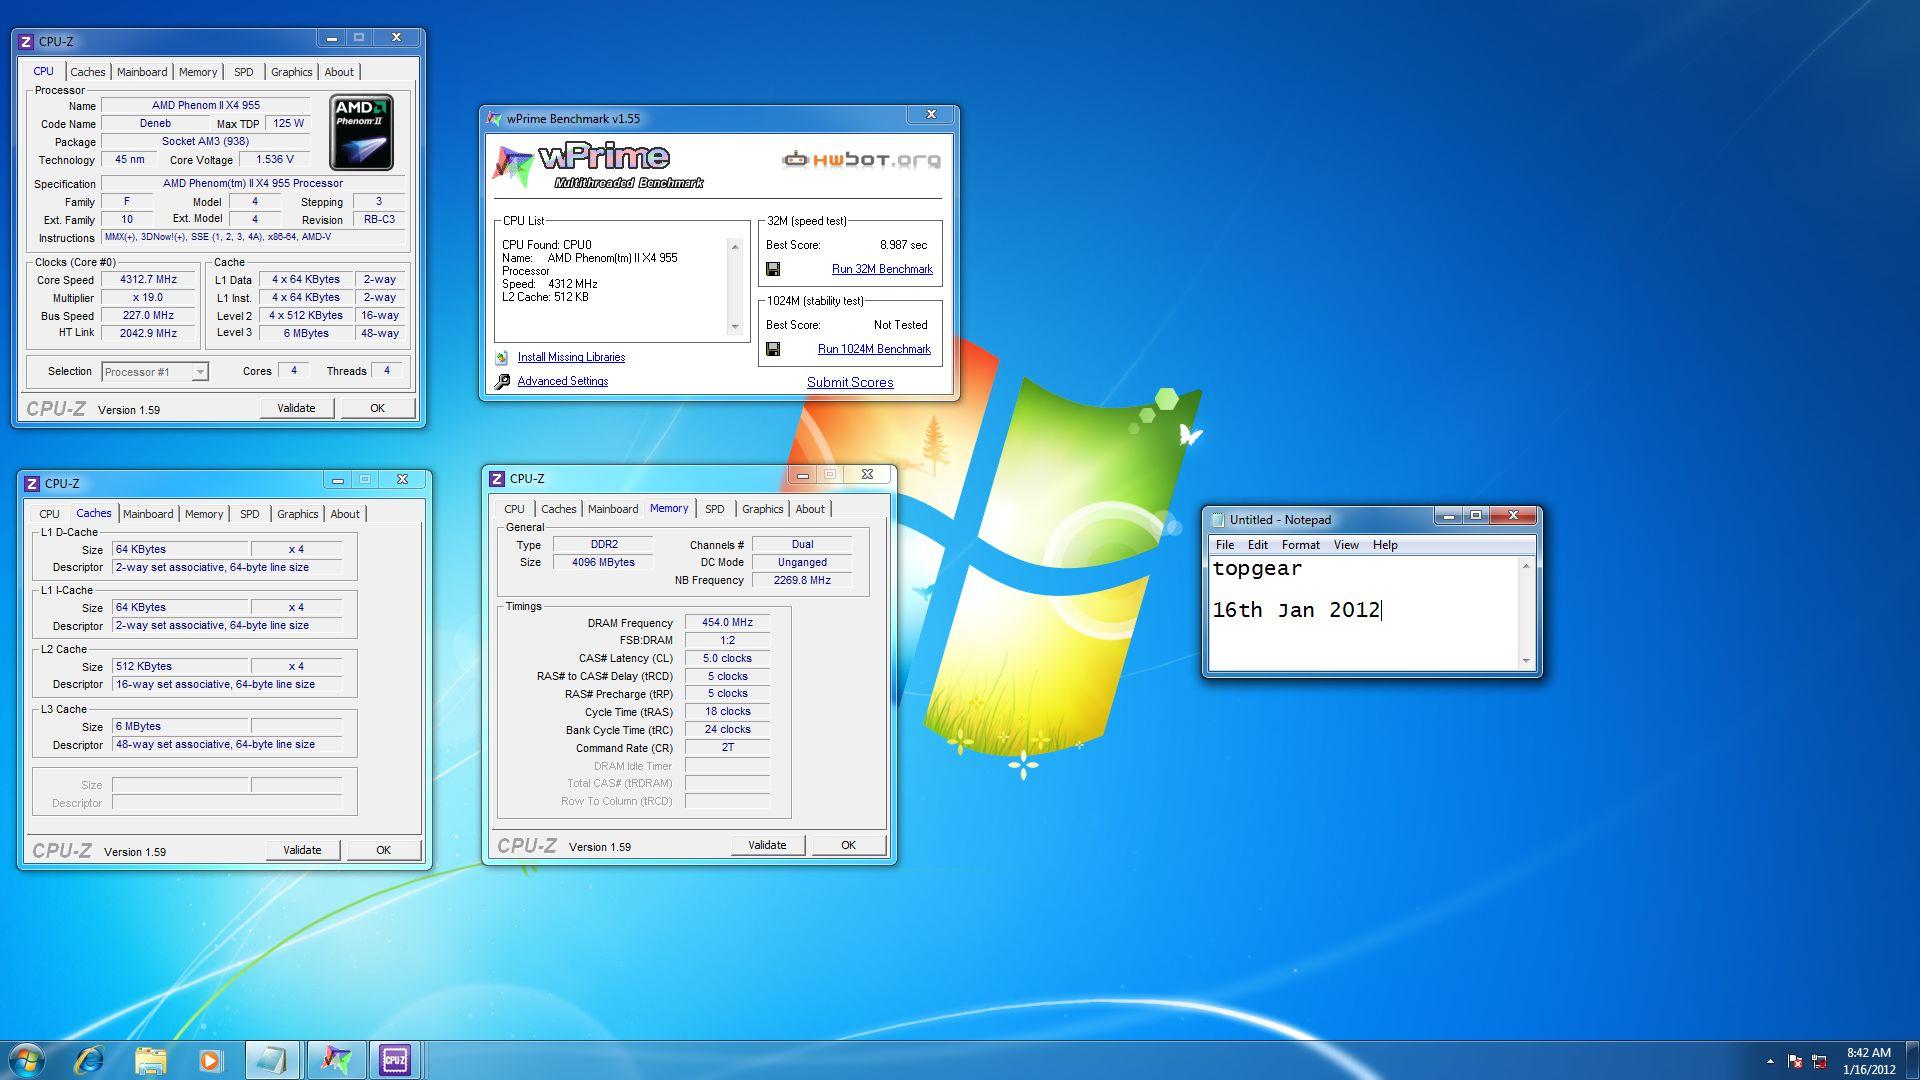Screen dimensions: 1920x1080
Task: Show hidden system tray icons
Action: coord(1770,1061)
